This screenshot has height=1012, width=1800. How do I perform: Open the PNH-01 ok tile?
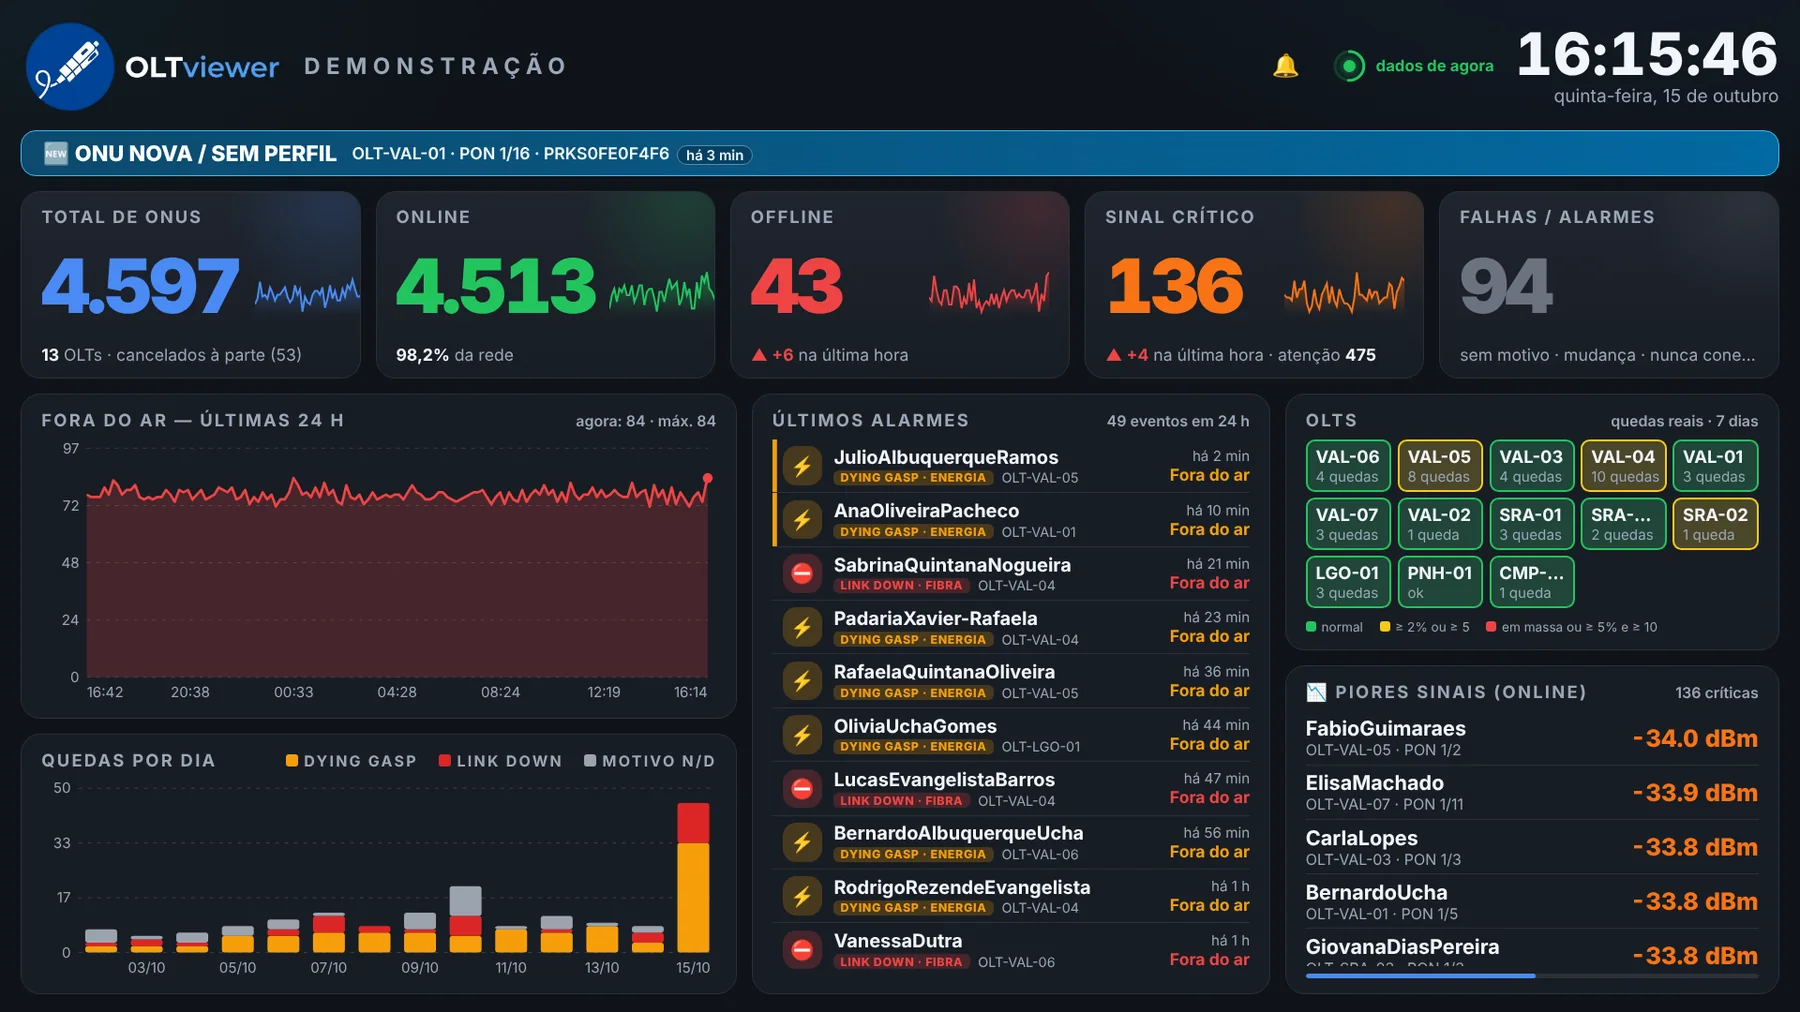point(1439,582)
